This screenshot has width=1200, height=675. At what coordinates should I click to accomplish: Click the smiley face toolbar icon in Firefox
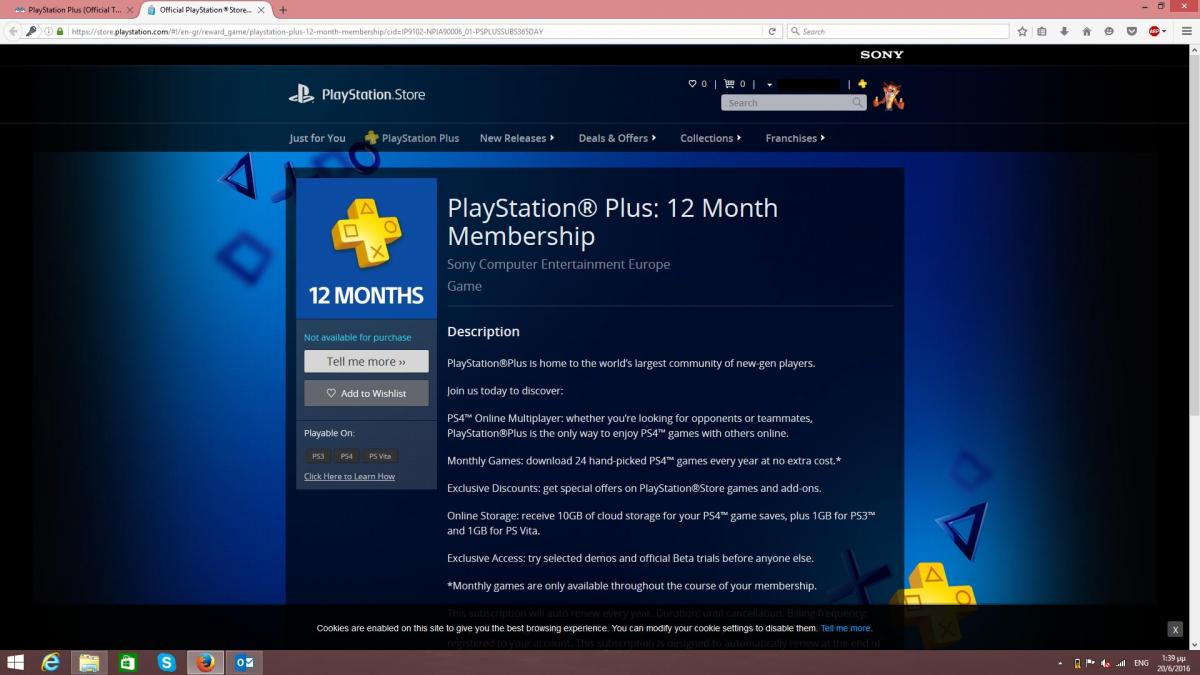click(1109, 31)
